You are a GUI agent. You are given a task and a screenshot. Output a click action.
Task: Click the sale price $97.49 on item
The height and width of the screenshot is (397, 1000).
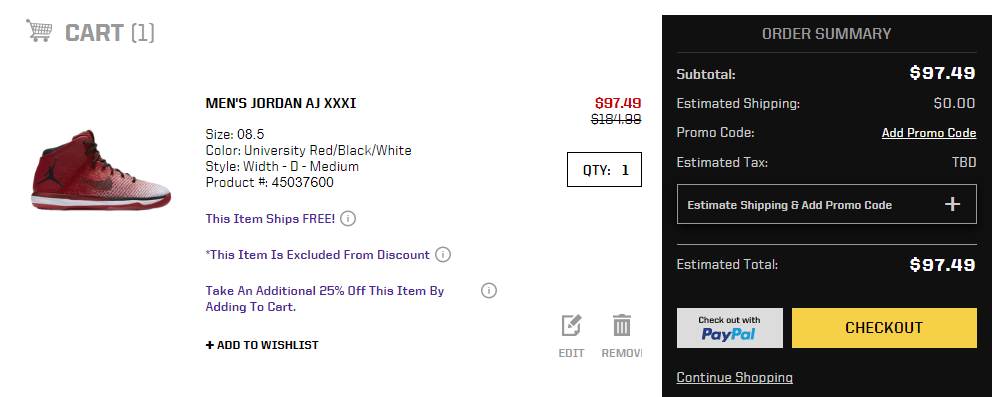618,103
